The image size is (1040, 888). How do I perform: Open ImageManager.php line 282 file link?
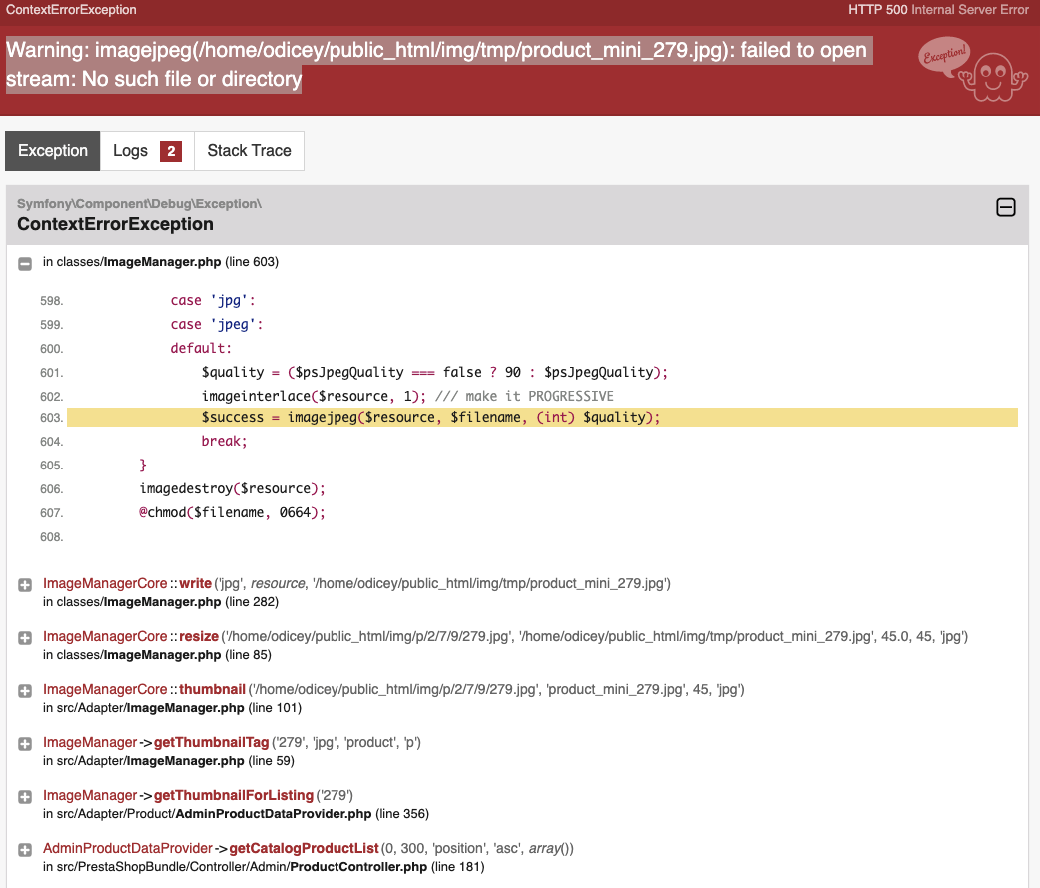coord(161,602)
